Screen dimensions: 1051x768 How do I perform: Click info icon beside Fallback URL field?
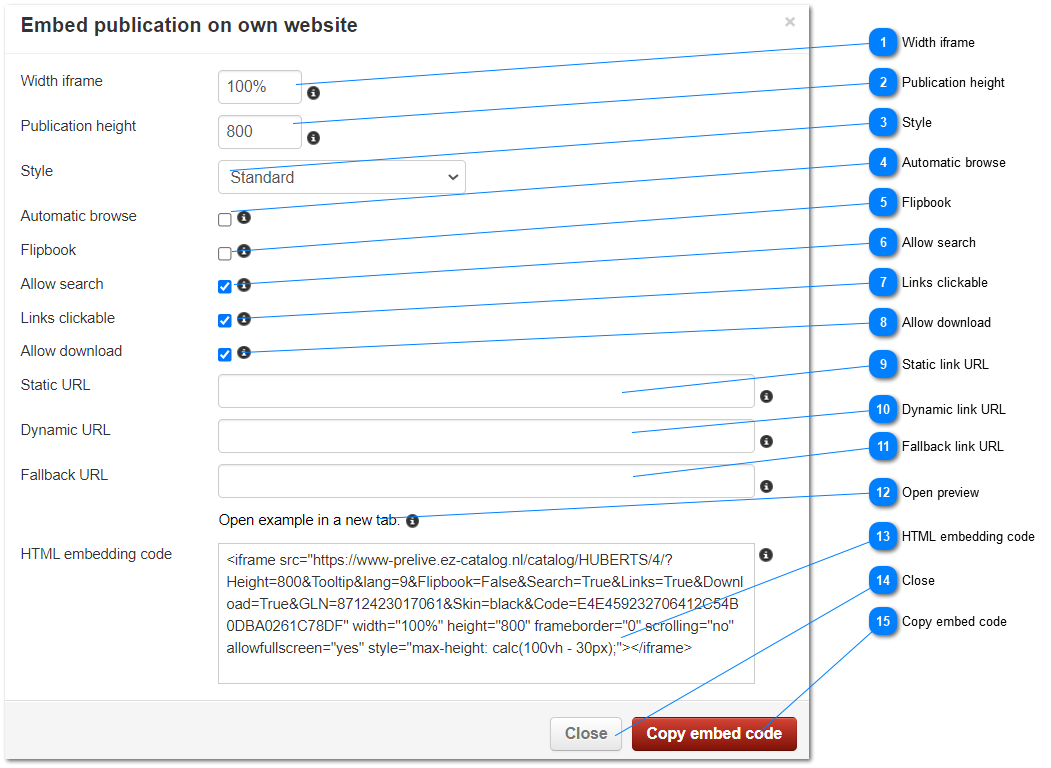click(767, 487)
